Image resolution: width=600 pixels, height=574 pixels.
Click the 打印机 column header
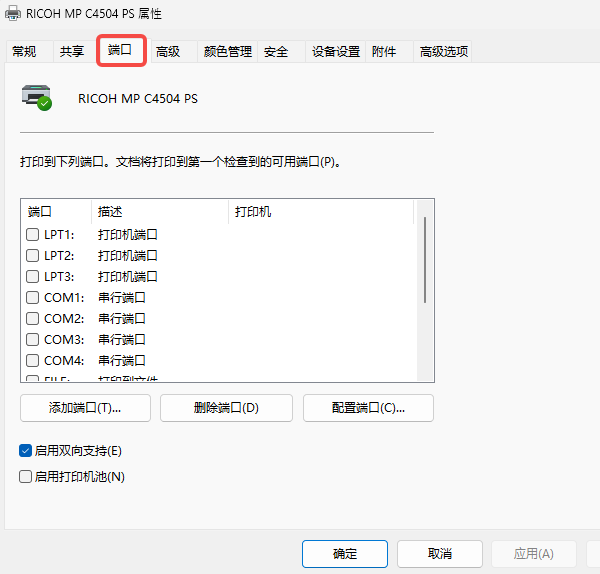click(321, 212)
